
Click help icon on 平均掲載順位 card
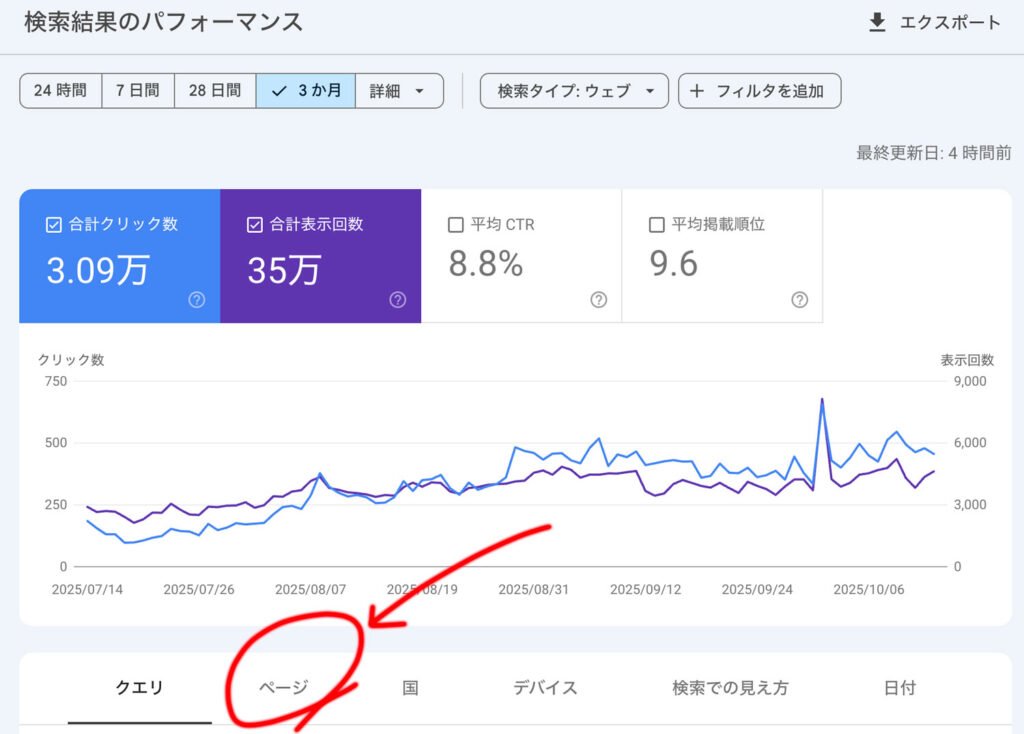tap(799, 300)
